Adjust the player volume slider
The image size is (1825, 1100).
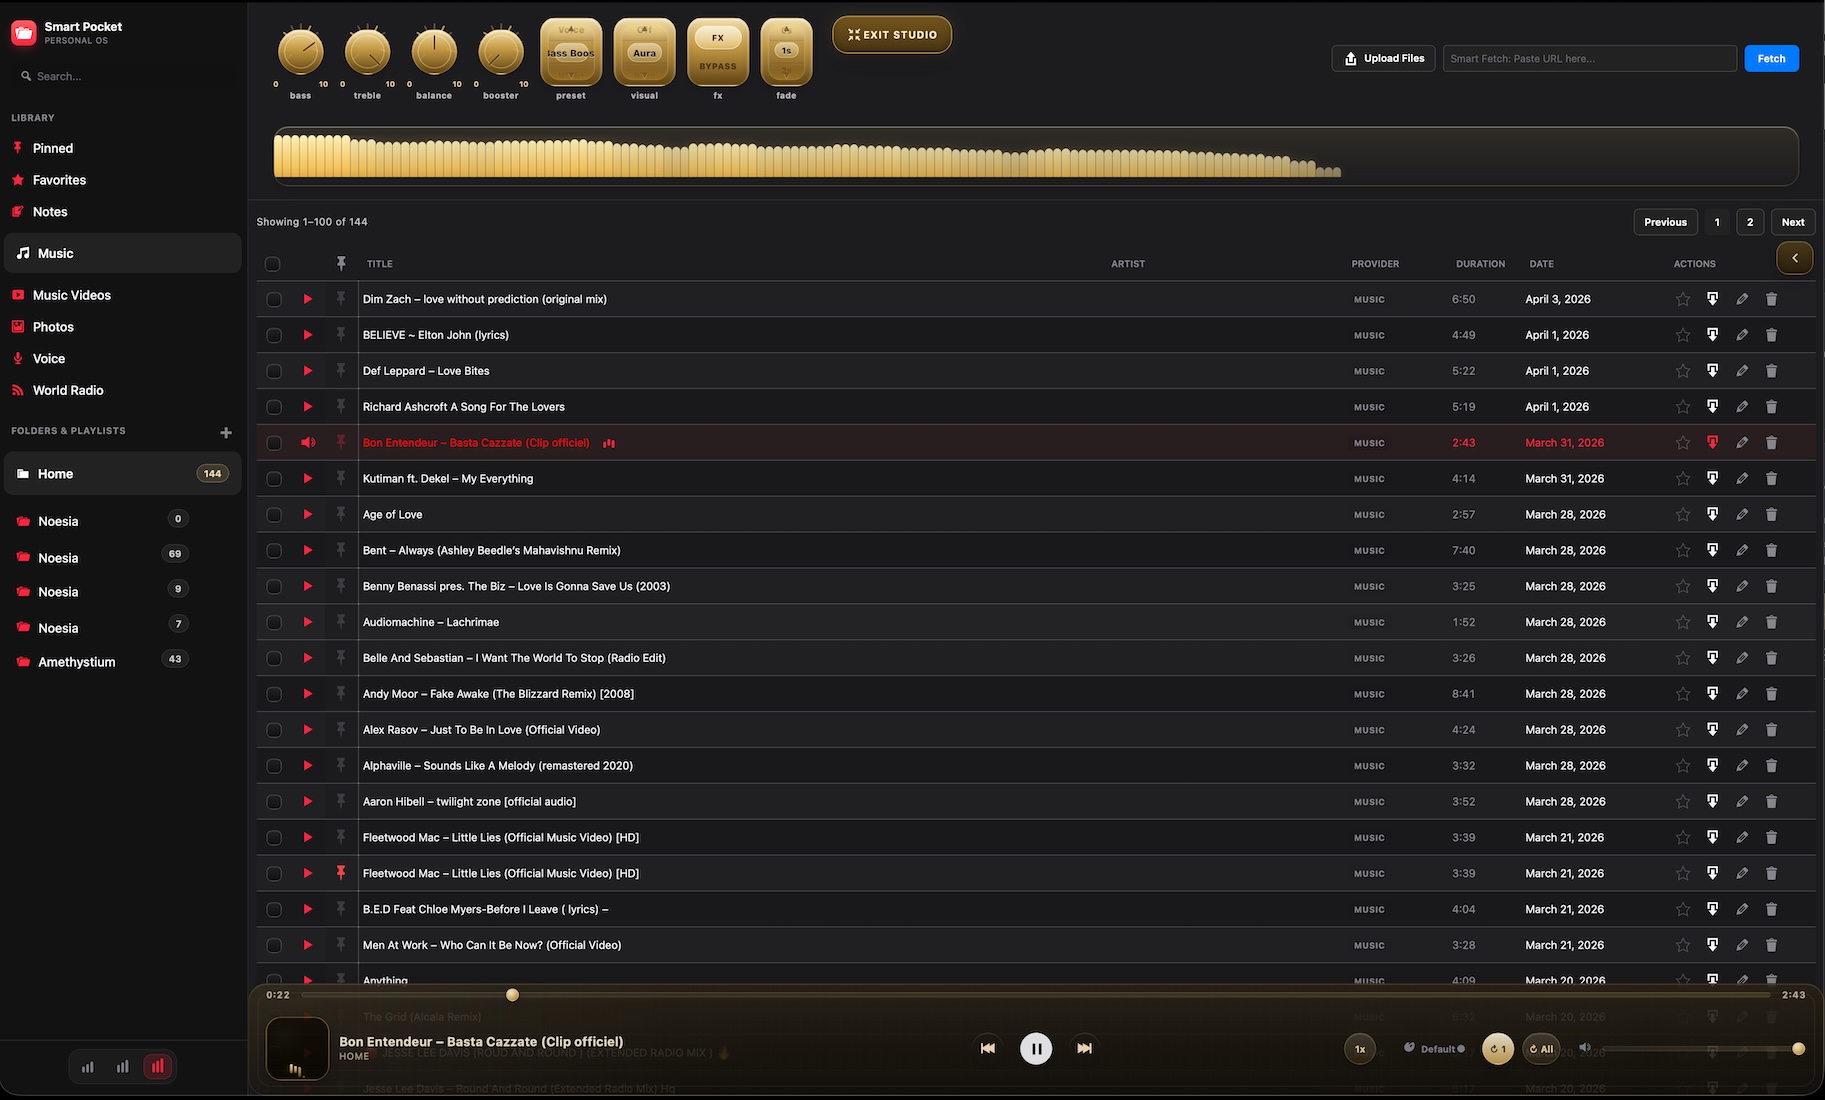(1701, 1049)
